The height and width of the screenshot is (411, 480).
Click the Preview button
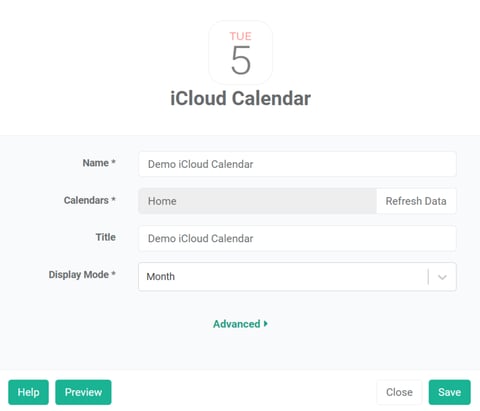[x=83, y=392]
